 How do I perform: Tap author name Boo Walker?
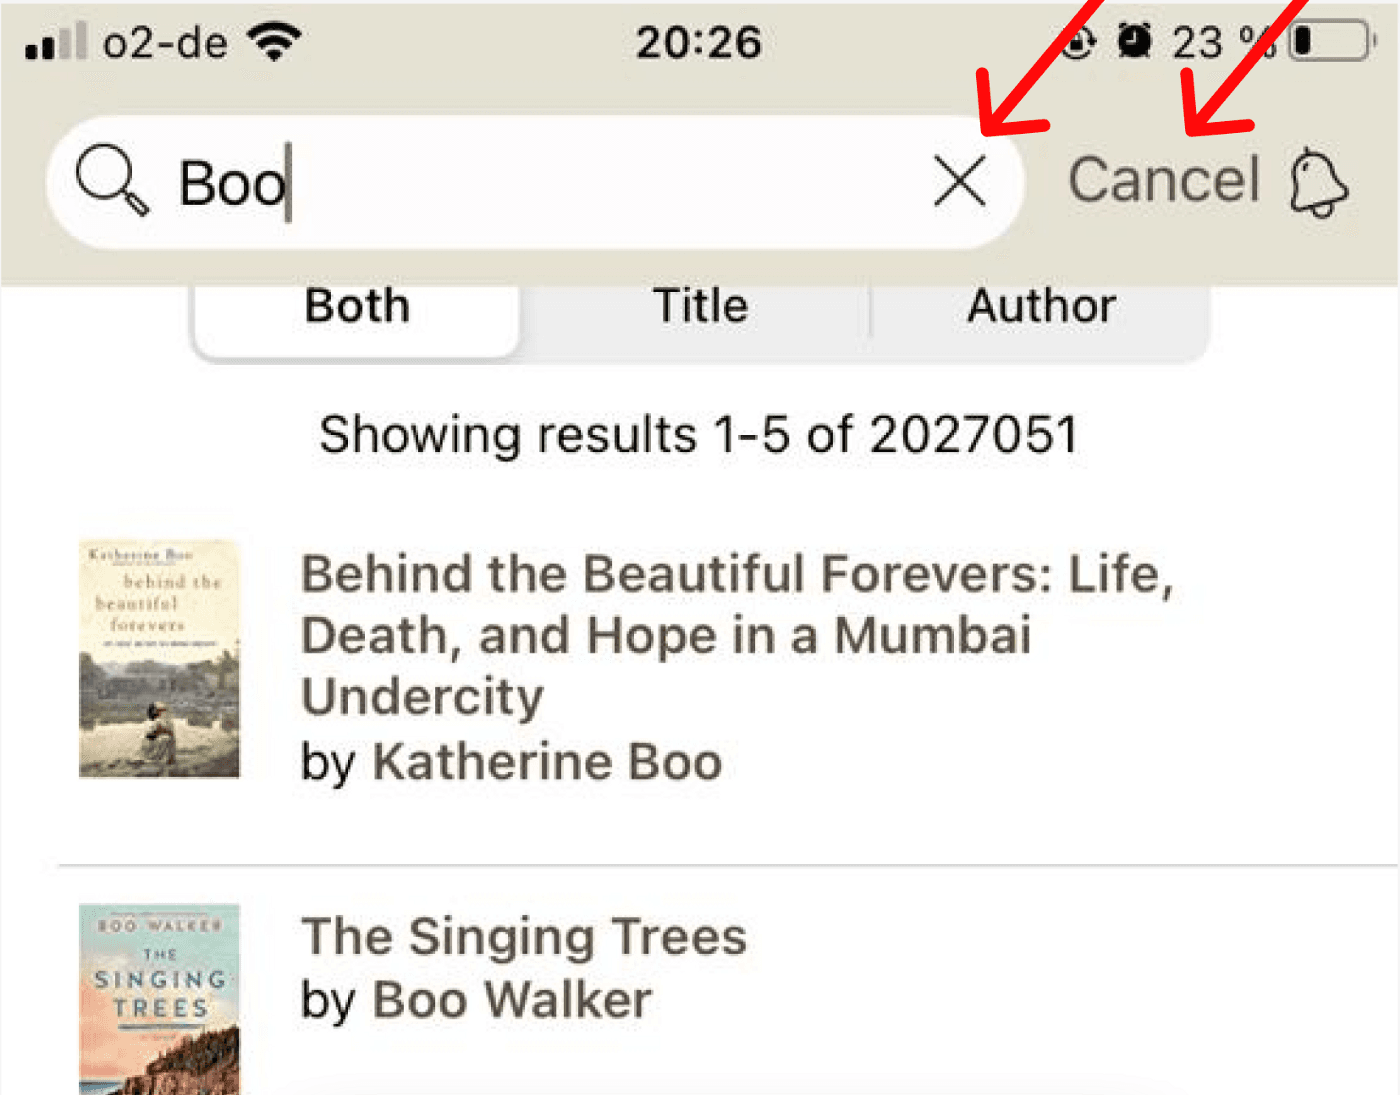(512, 1000)
